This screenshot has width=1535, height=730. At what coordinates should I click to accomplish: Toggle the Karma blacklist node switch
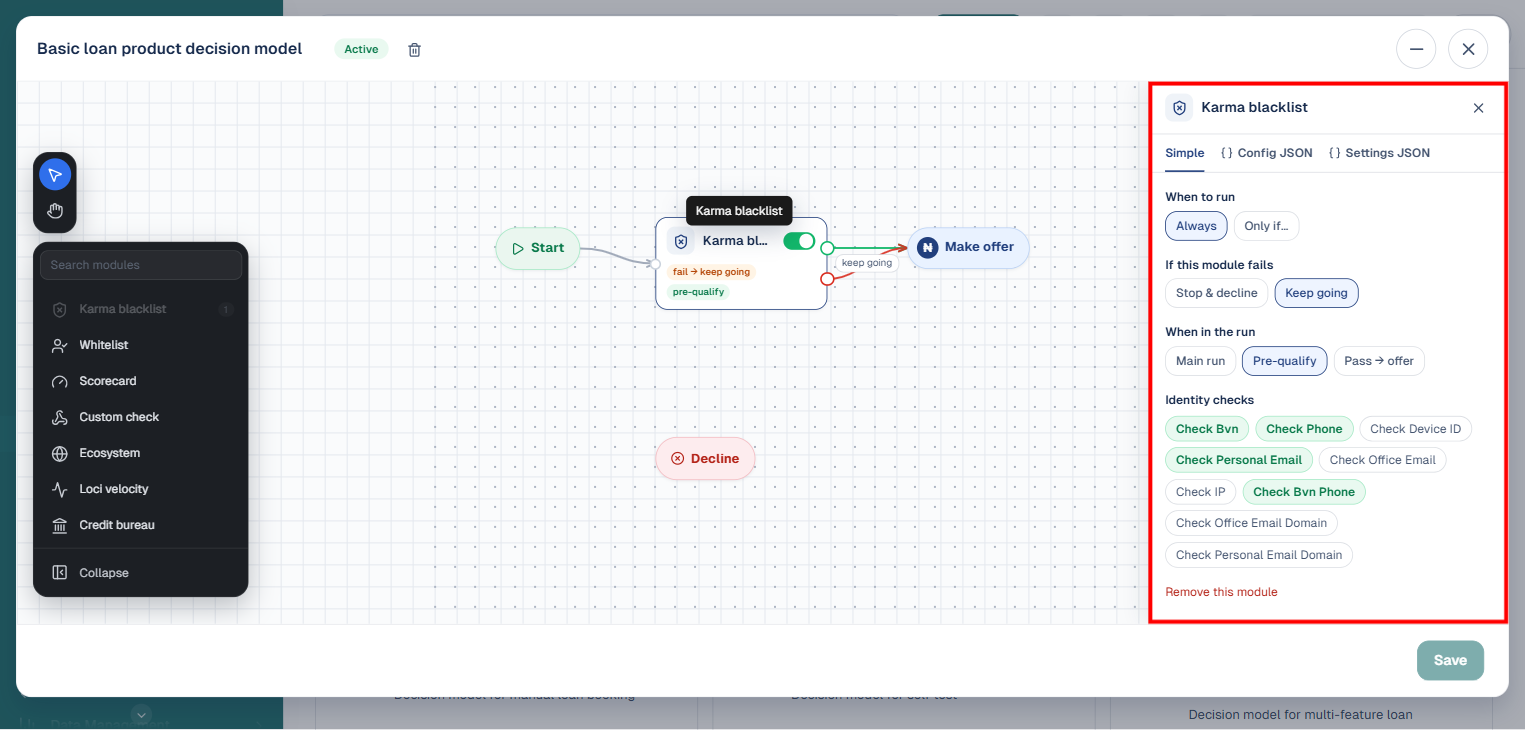point(799,241)
